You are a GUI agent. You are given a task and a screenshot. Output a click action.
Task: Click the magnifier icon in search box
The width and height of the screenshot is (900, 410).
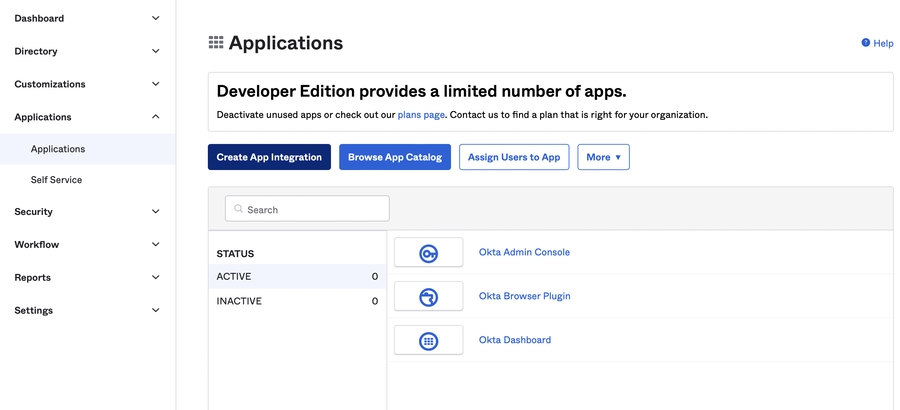238,210
